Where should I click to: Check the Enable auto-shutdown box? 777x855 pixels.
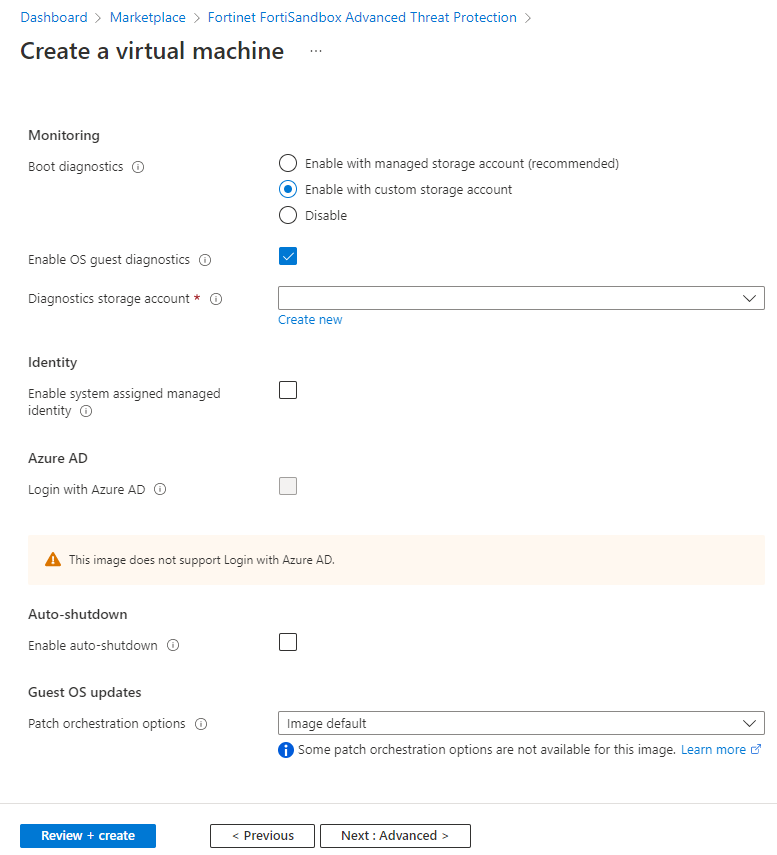click(288, 642)
